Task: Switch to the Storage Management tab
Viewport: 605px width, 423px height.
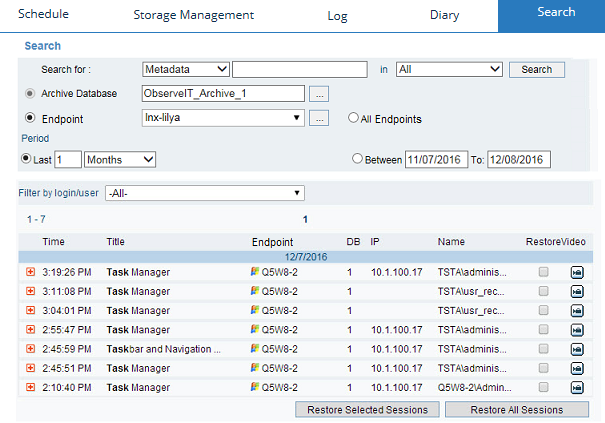Action: click(193, 16)
